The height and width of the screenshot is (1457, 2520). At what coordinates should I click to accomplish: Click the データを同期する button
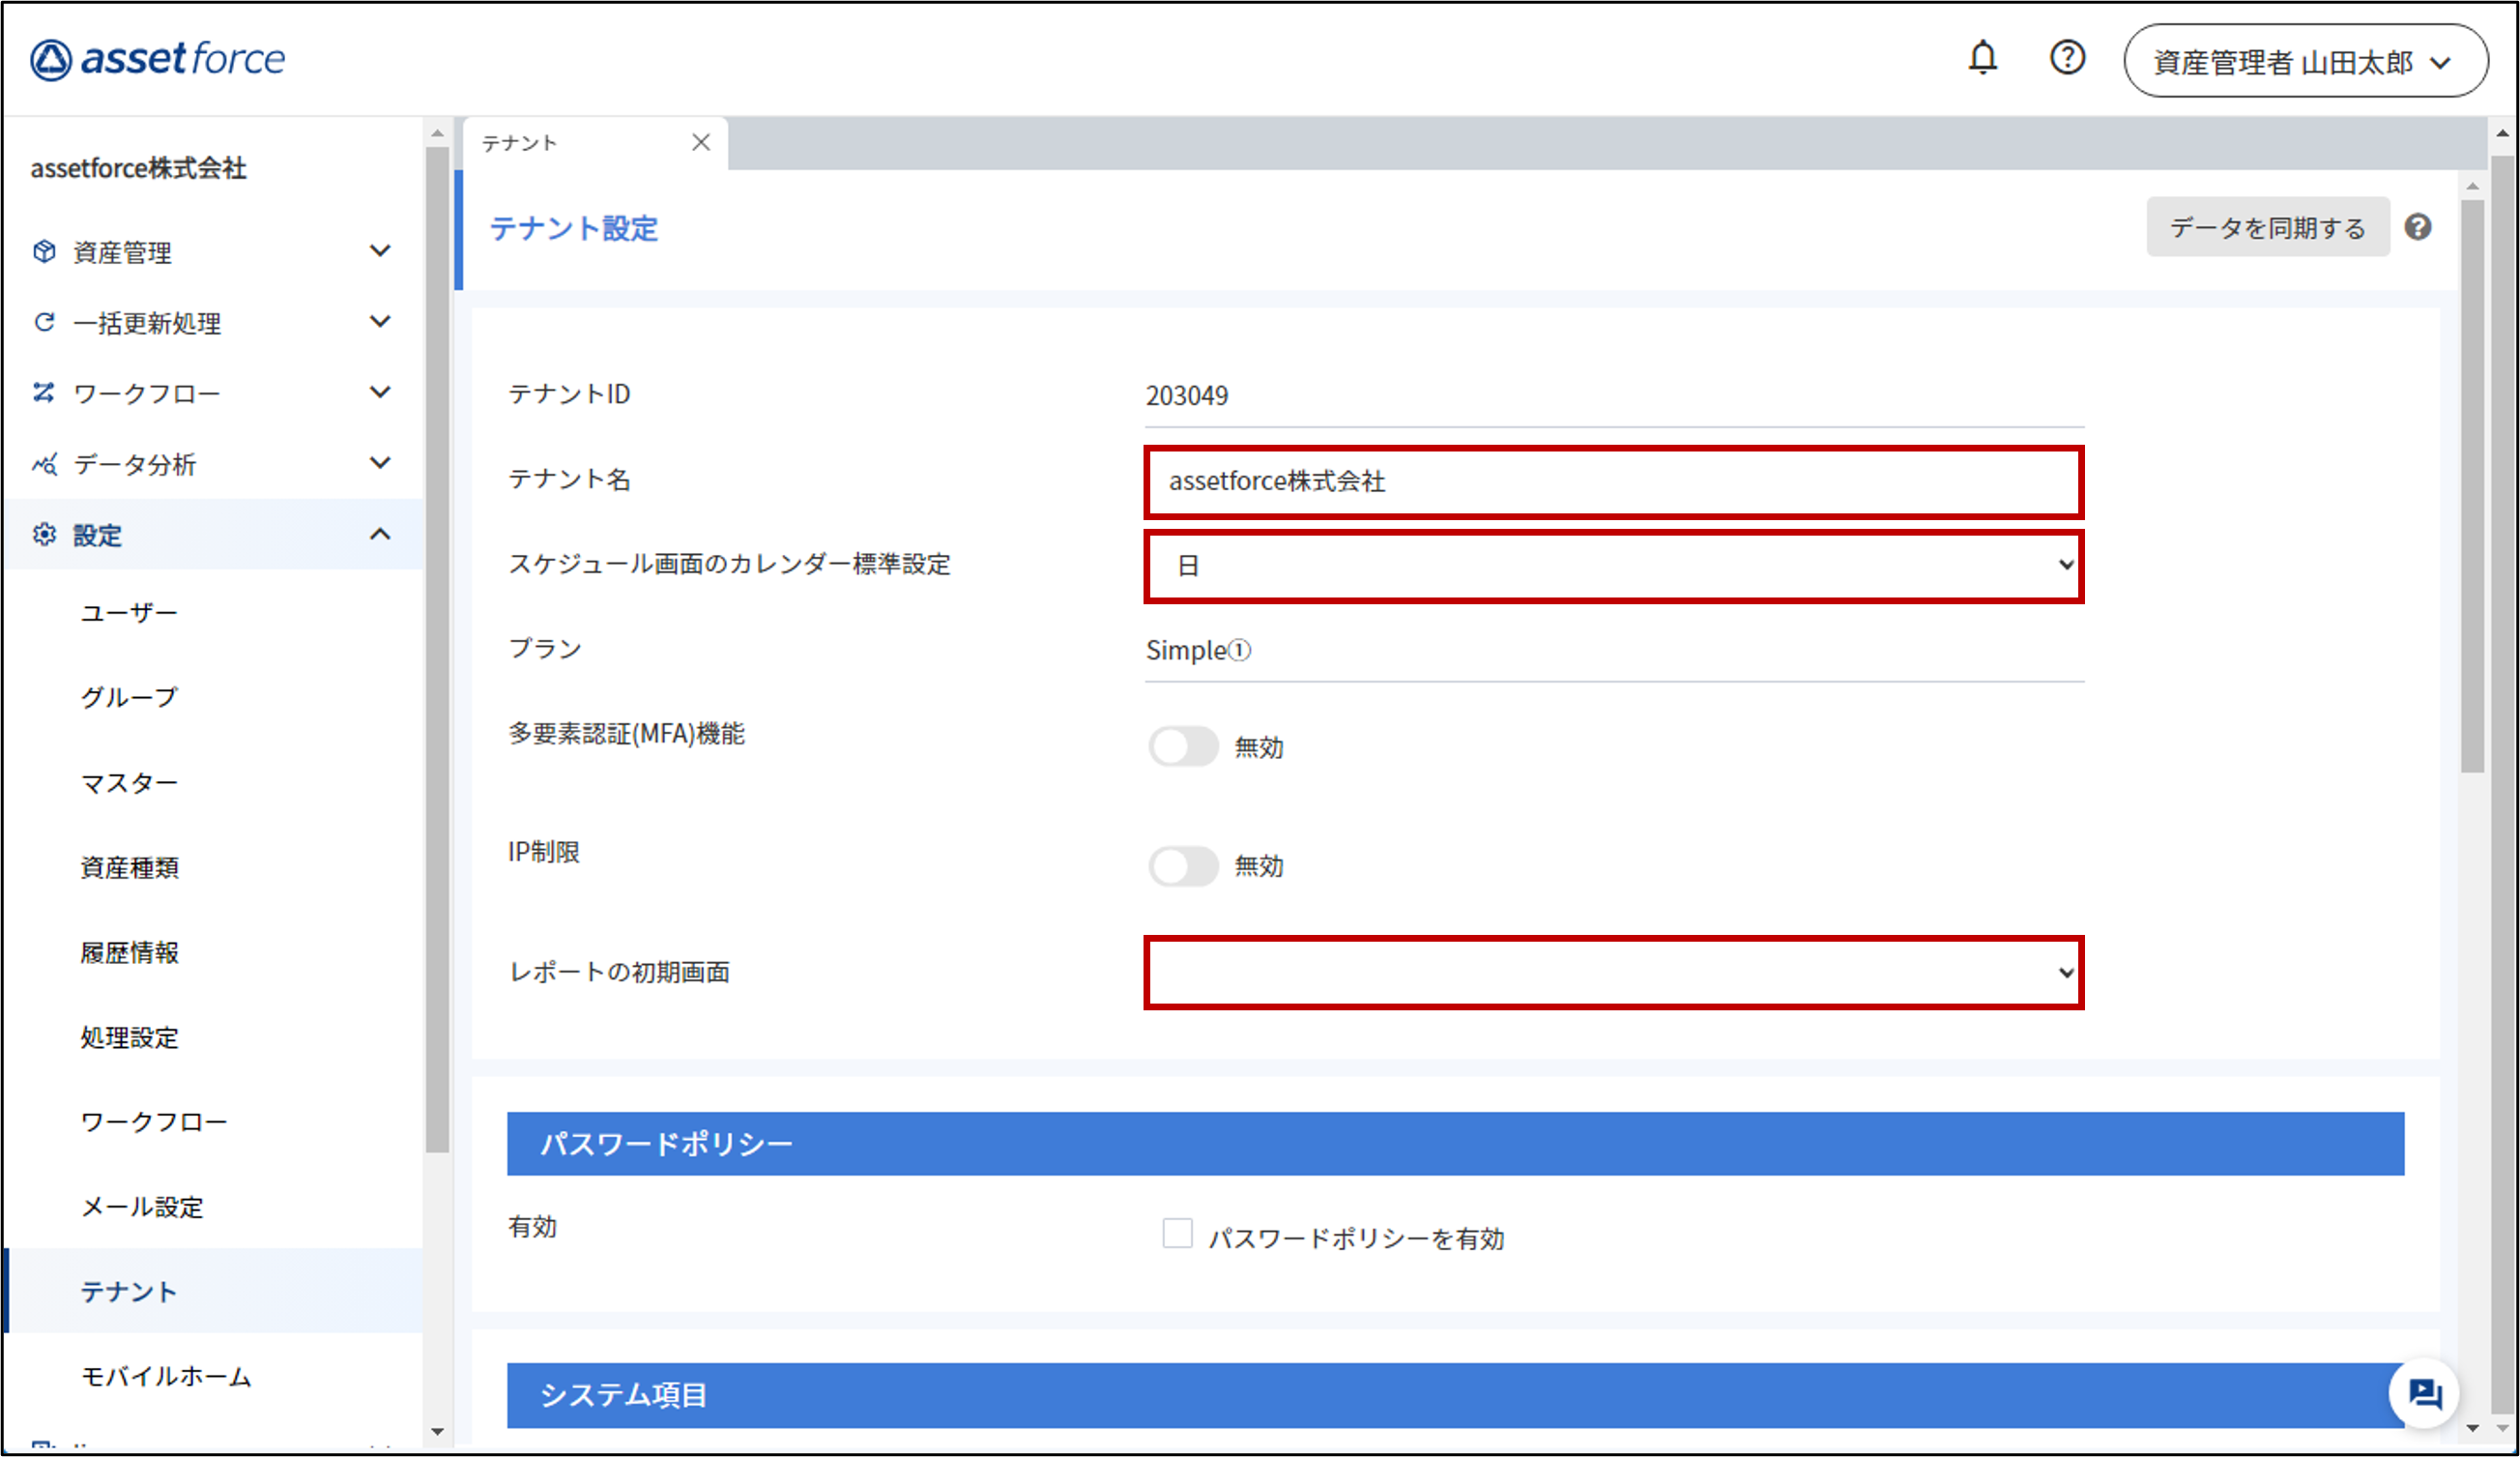point(2268,227)
